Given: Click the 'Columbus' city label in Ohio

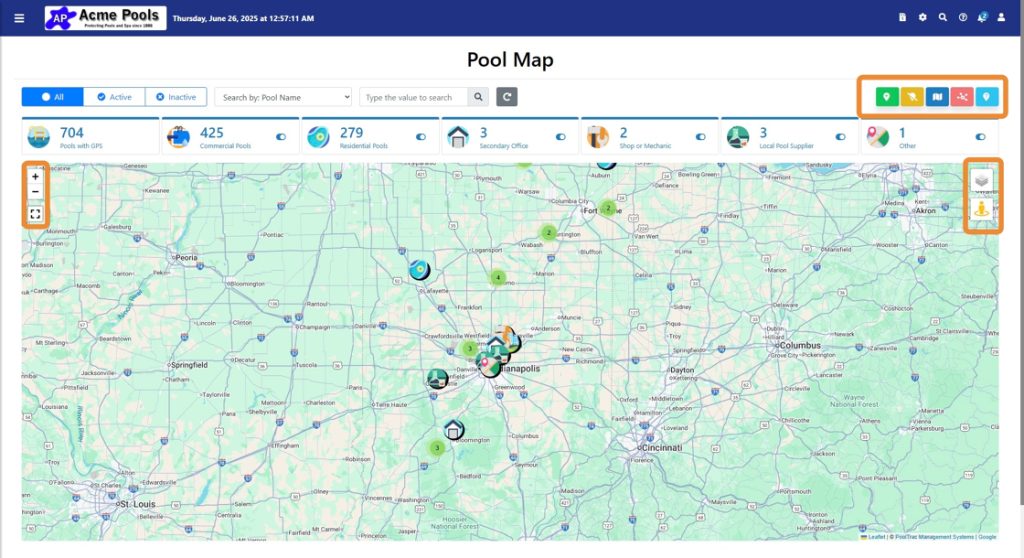Looking at the screenshot, I should pos(800,345).
